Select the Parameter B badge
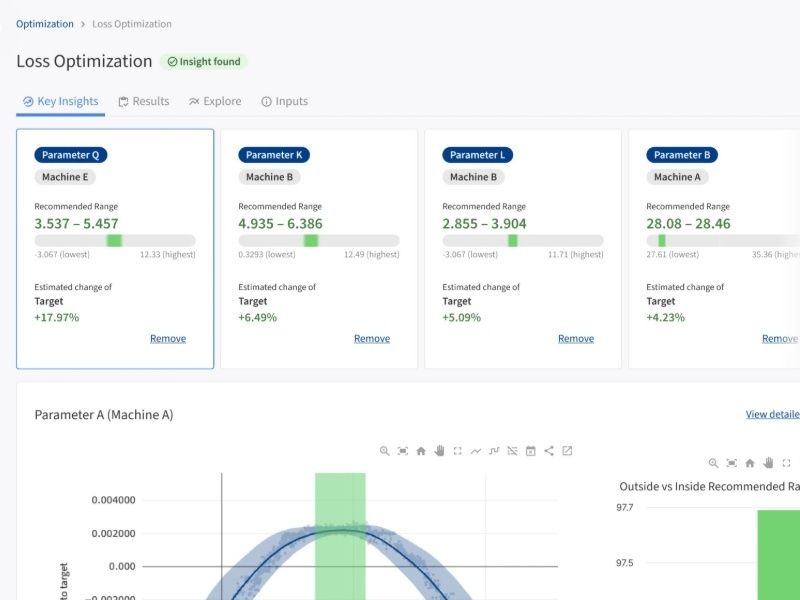Viewport: 800px width, 600px height. coord(682,155)
